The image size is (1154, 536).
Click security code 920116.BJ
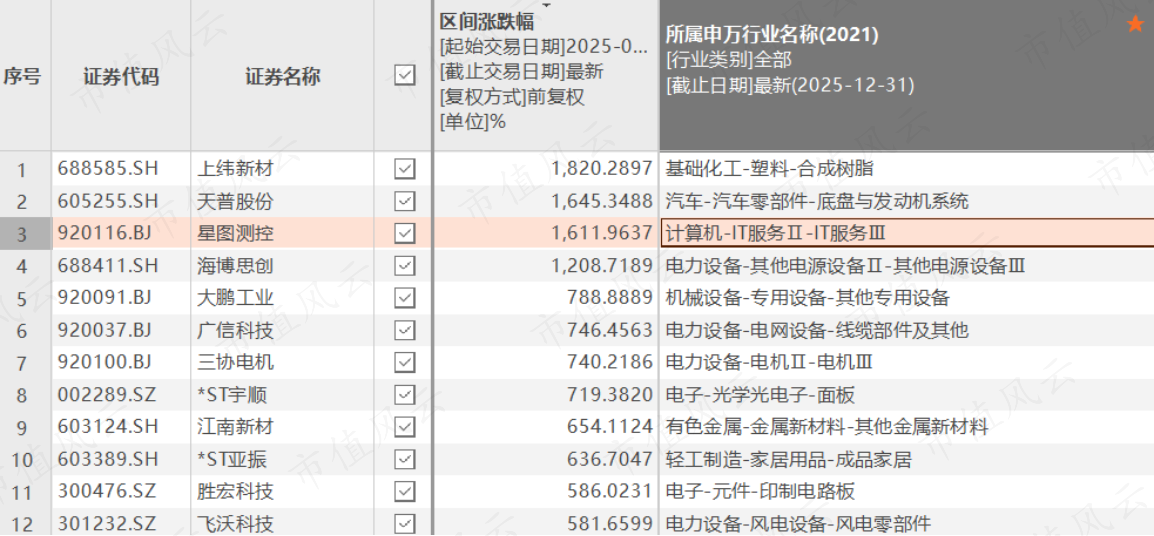point(105,233)
